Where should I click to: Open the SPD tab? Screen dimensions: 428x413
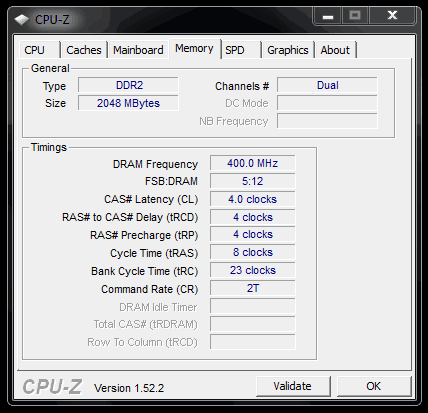coord(241,50)
